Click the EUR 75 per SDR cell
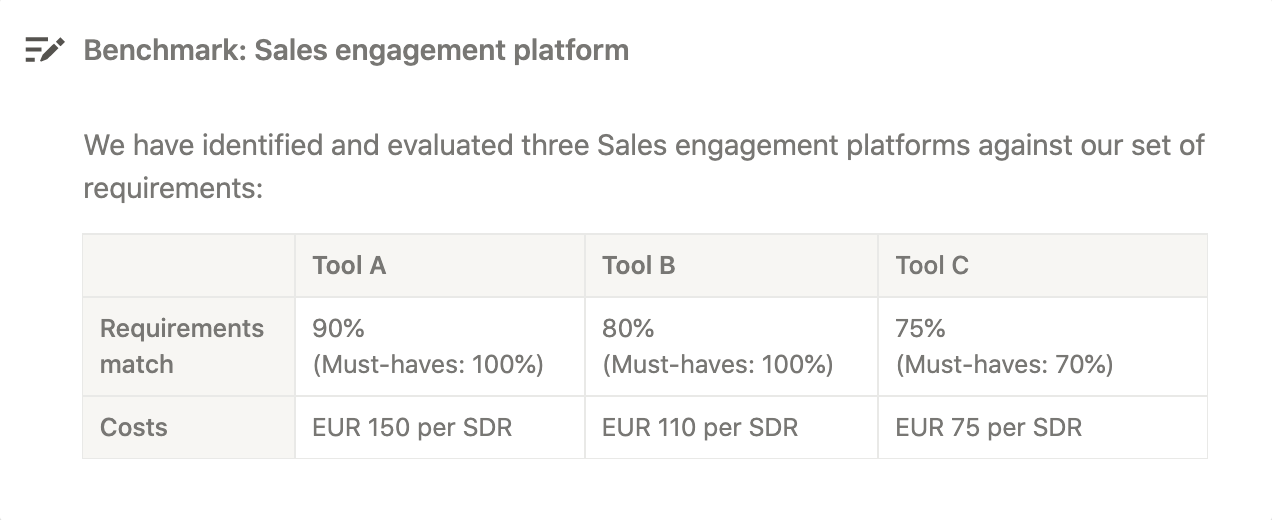 [988, 427]
